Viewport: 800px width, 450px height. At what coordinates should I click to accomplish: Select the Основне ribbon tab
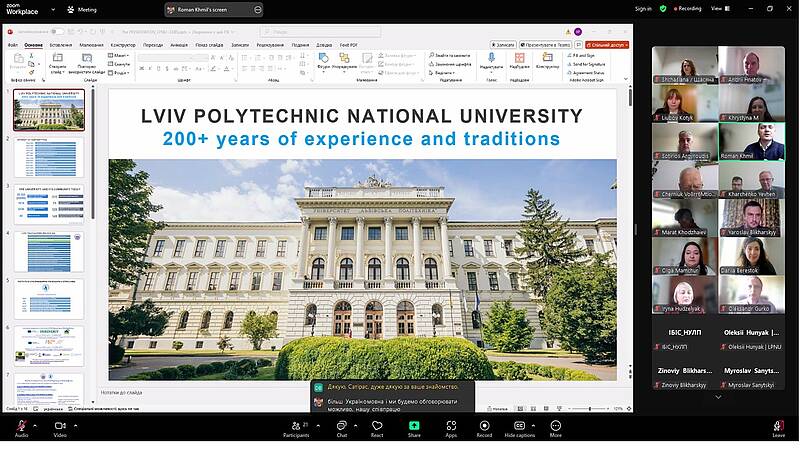click(34, 45)
